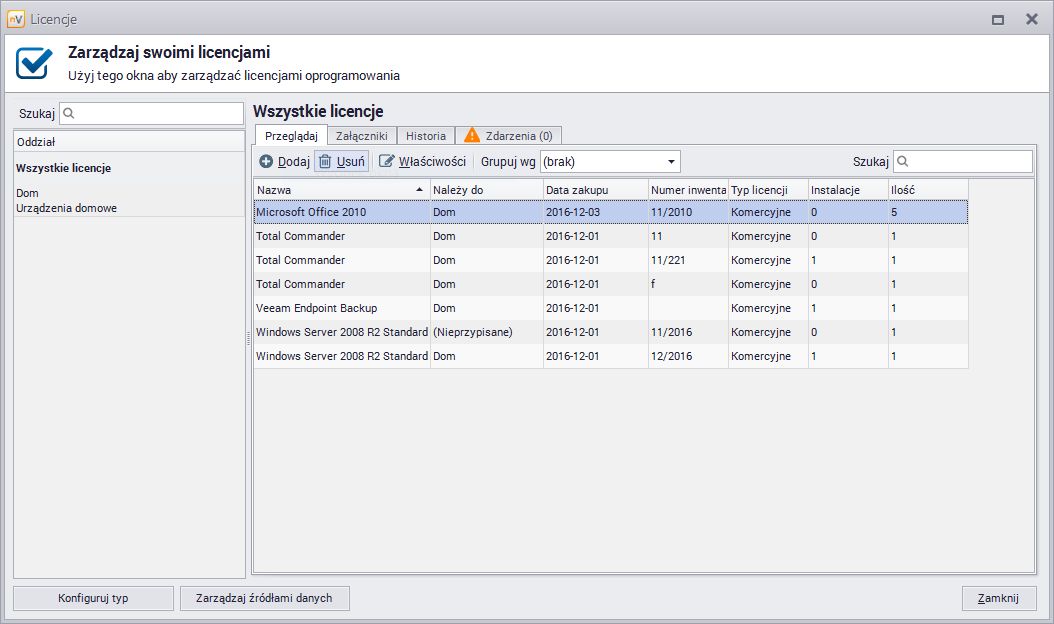Open the Zdarzenia (0) tab

(509, 136)
